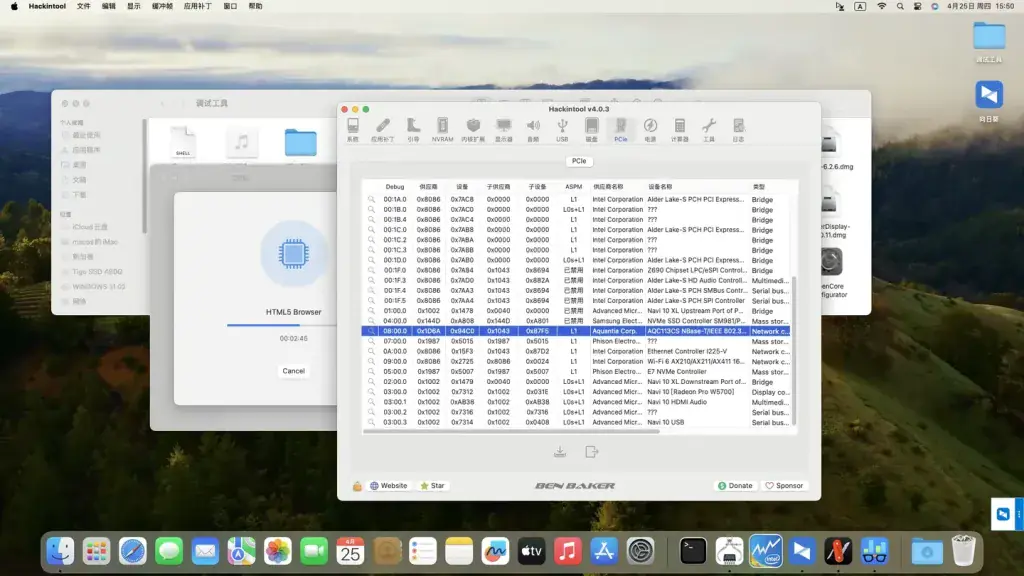Open Finder from the dock
Viewport: 1024px width, 576px height.
(60, 551)
